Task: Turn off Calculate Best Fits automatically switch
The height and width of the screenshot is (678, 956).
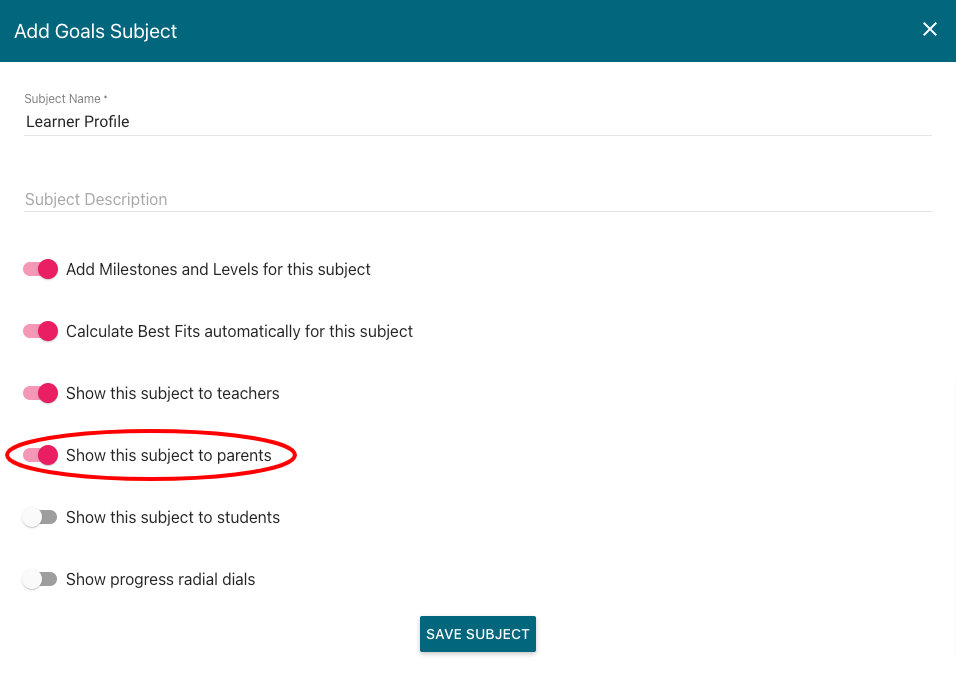Action: coord(40,331)
